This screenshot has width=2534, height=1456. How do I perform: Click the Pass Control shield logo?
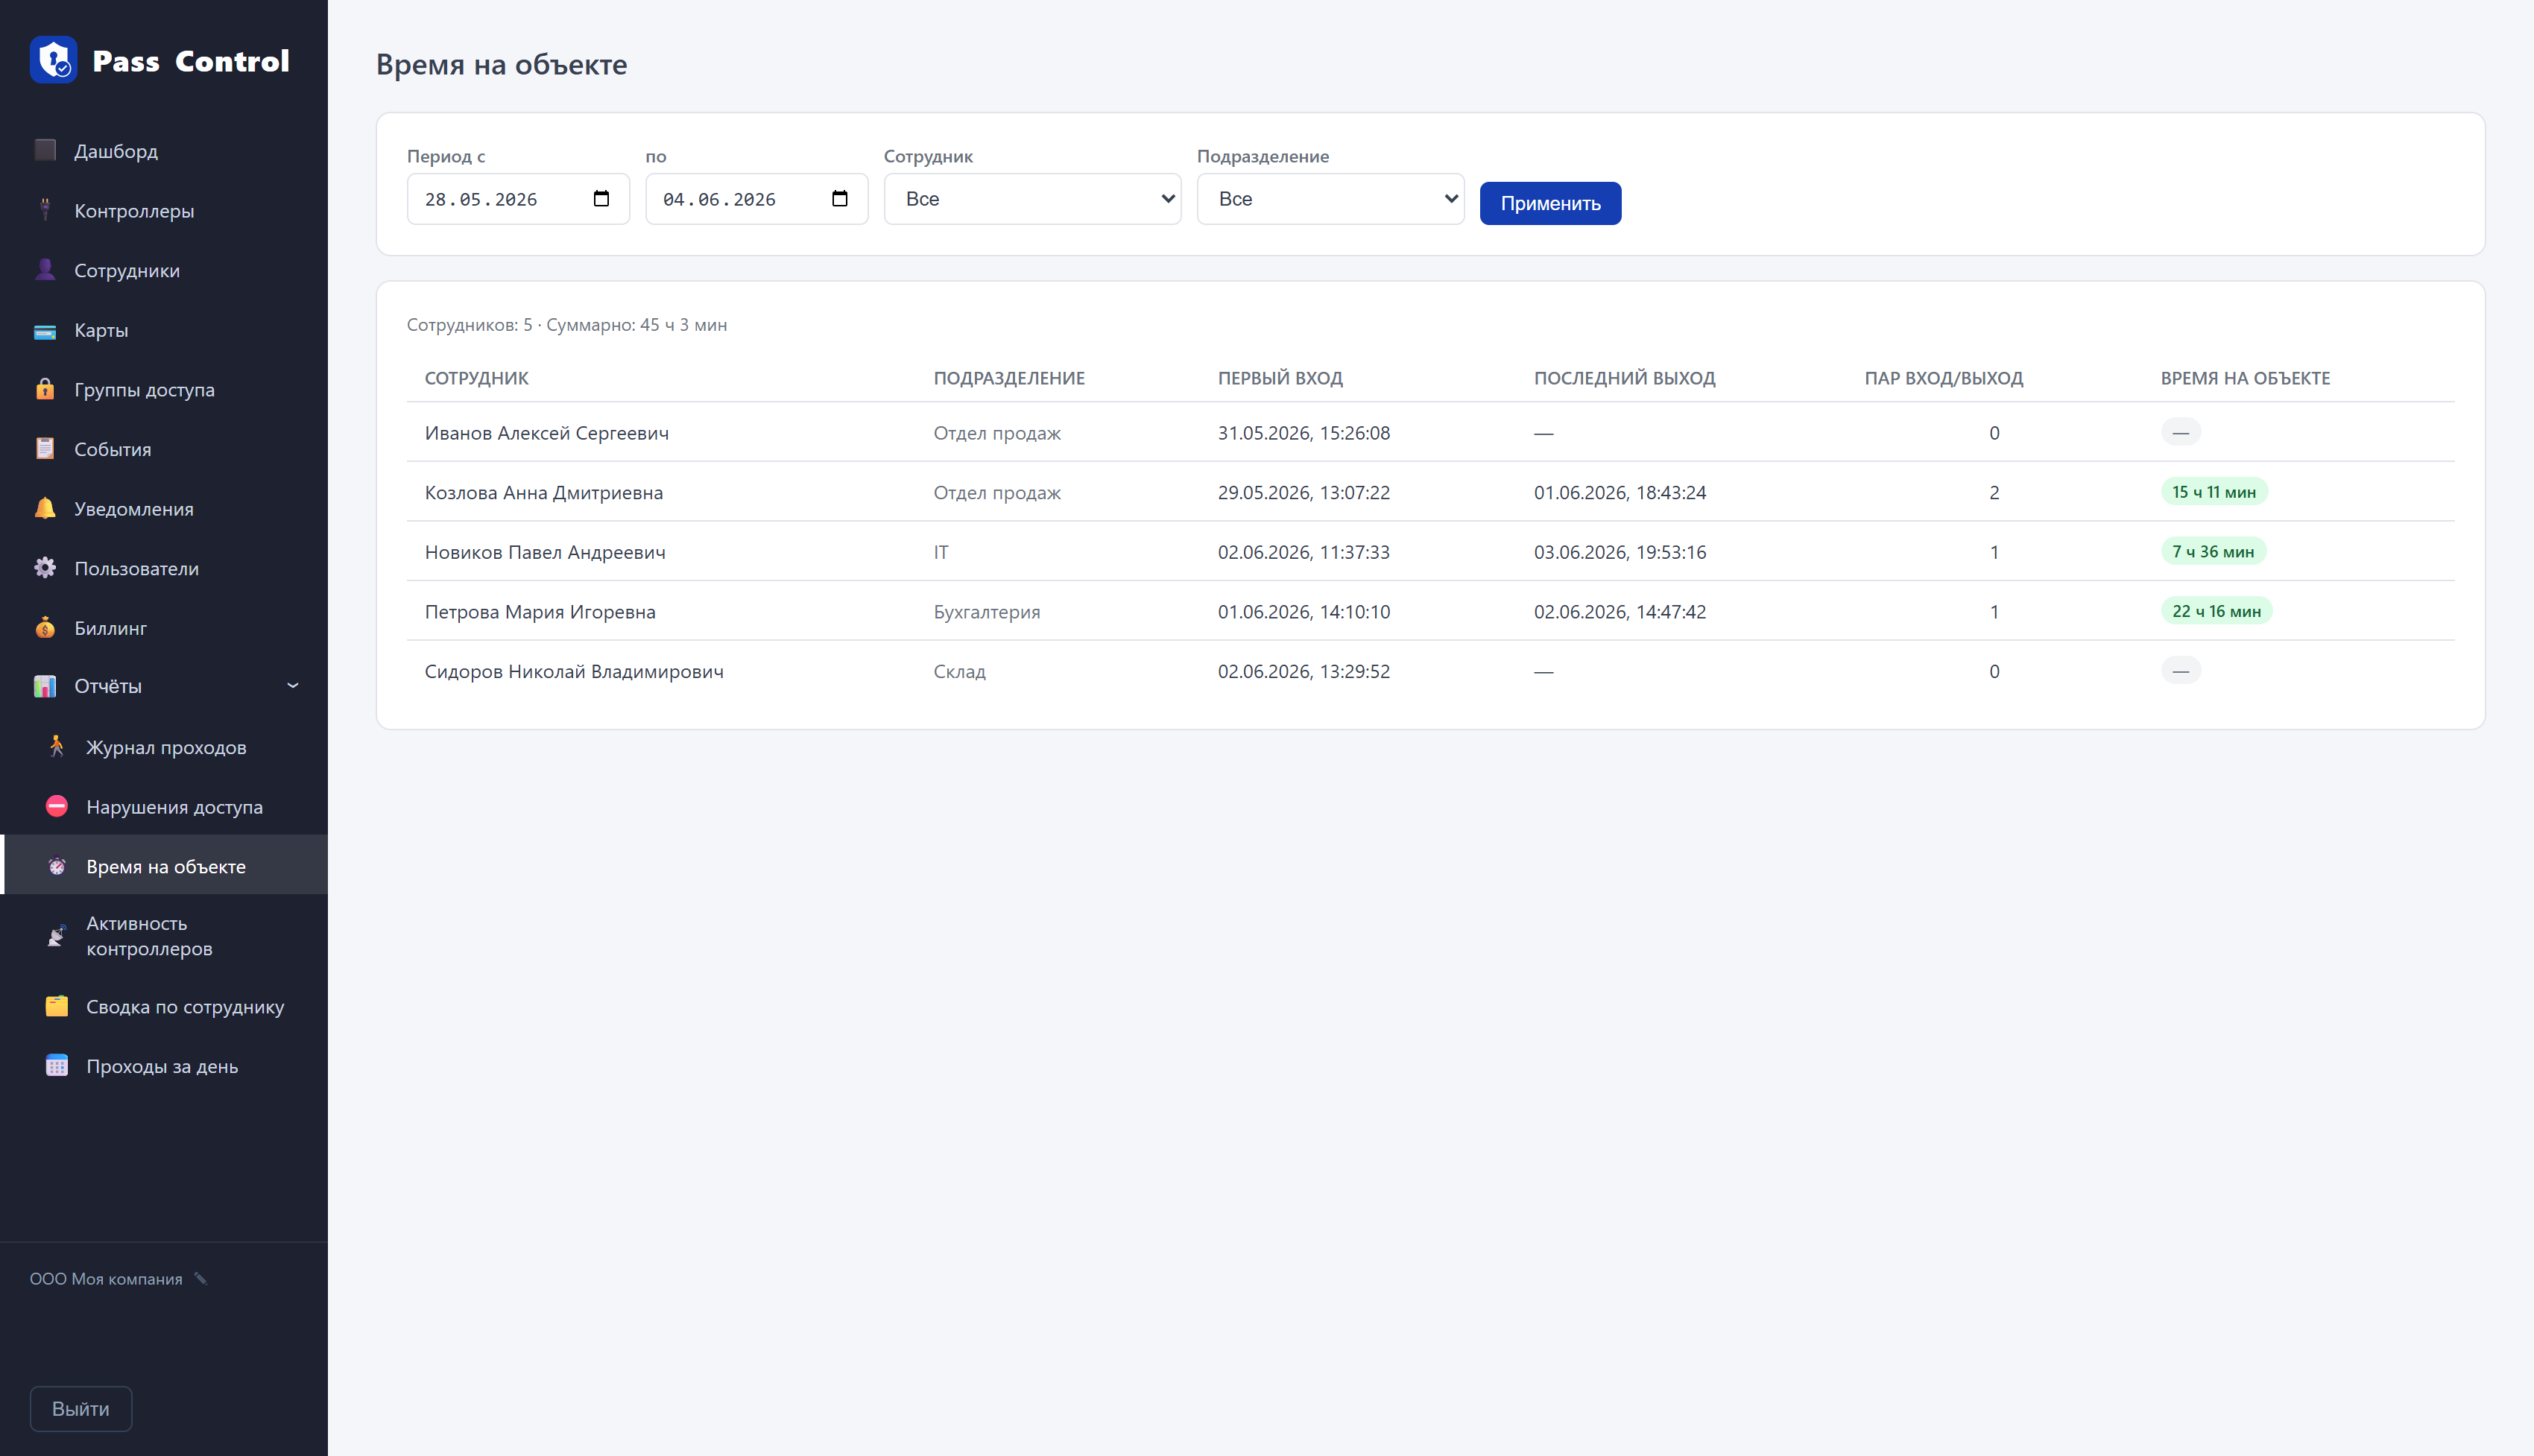[54, 60]
